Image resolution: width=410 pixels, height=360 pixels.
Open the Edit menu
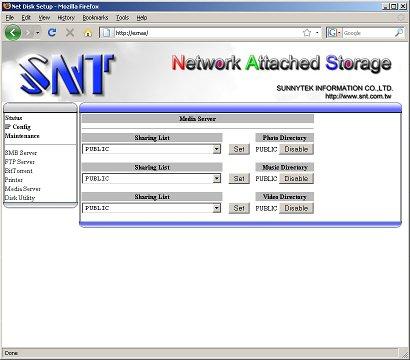click(x=26, y=18)
